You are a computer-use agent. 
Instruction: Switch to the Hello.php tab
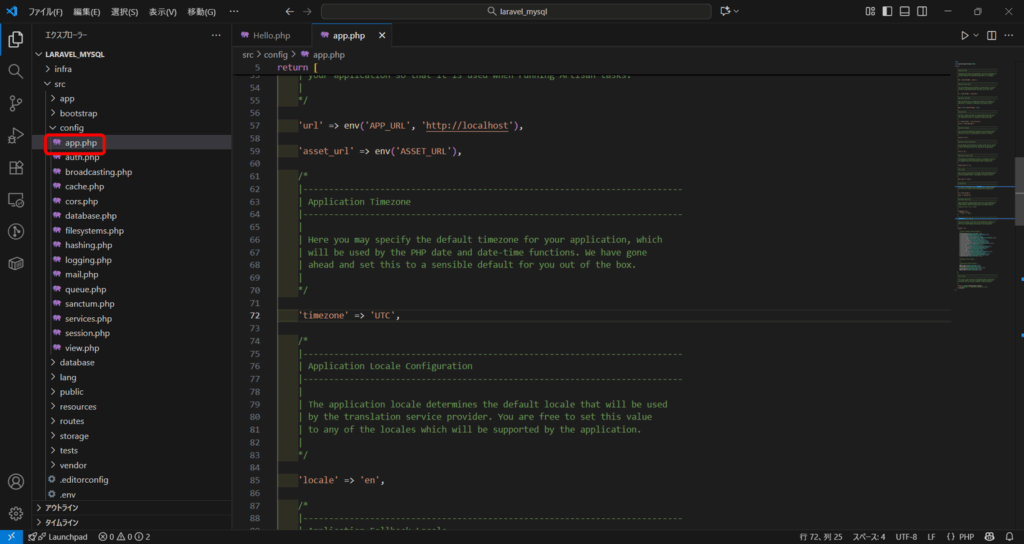click(x=270, y=35)
